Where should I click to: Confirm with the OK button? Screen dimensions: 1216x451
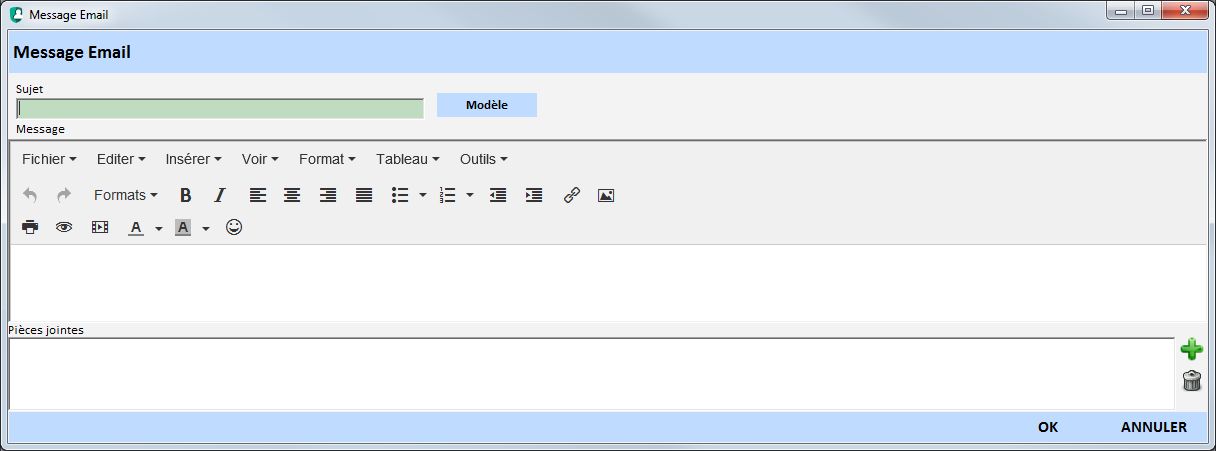(x=1048, y=427)
